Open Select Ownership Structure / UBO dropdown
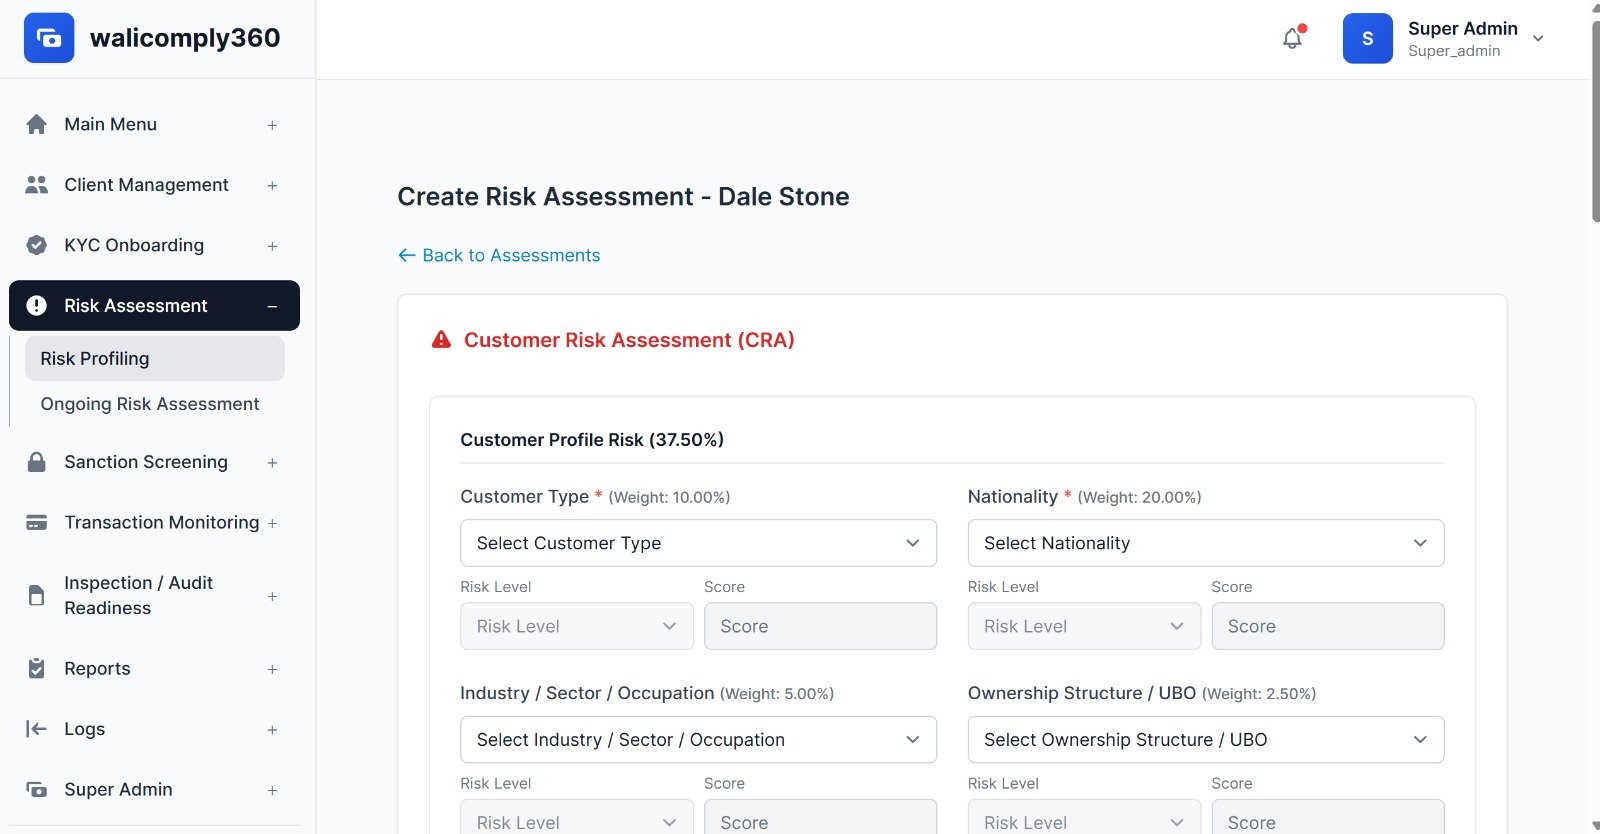 1205,740
